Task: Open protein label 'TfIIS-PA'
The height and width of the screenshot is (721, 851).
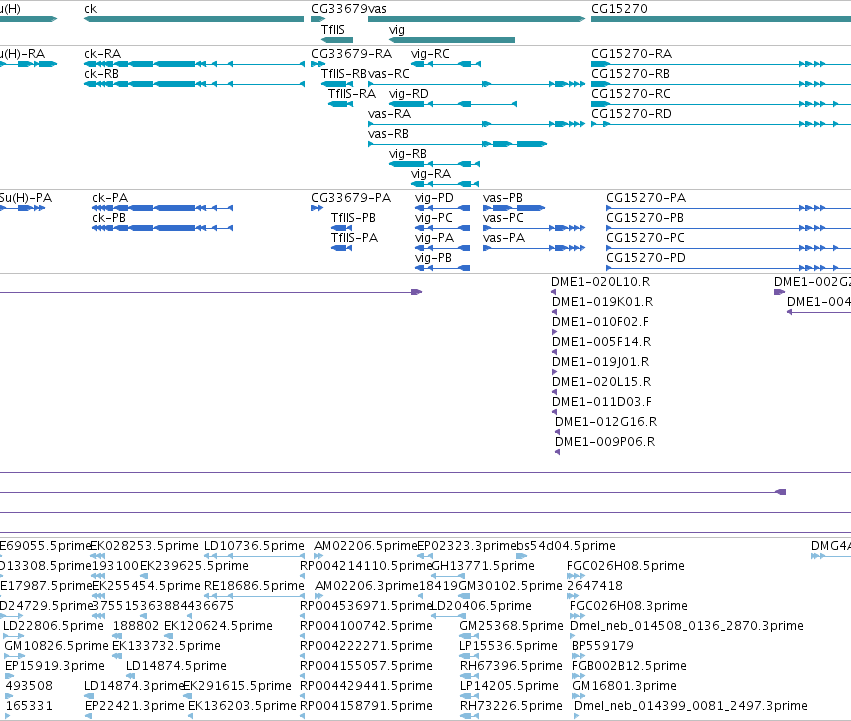Action: pos(354,238)
